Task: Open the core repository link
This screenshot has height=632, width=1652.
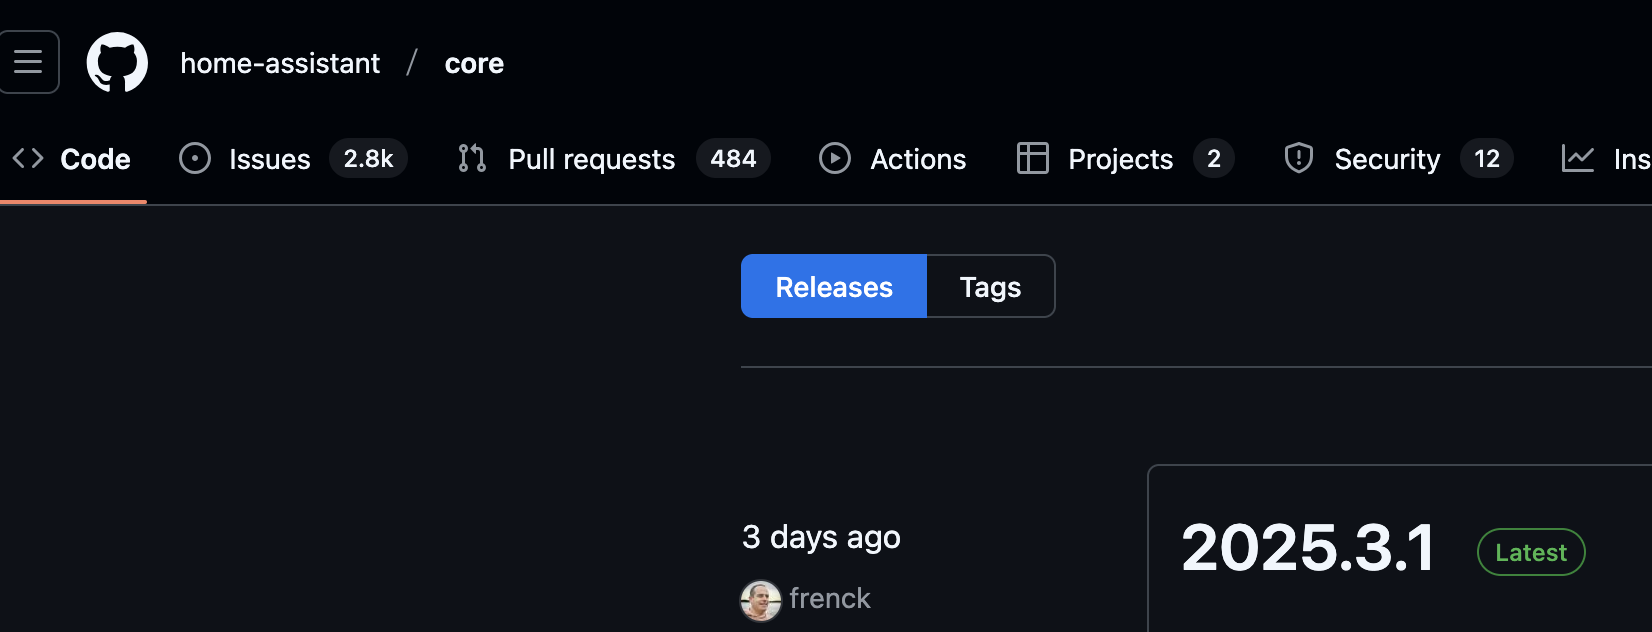Action: pyautogui.click(x=474, y=63)
